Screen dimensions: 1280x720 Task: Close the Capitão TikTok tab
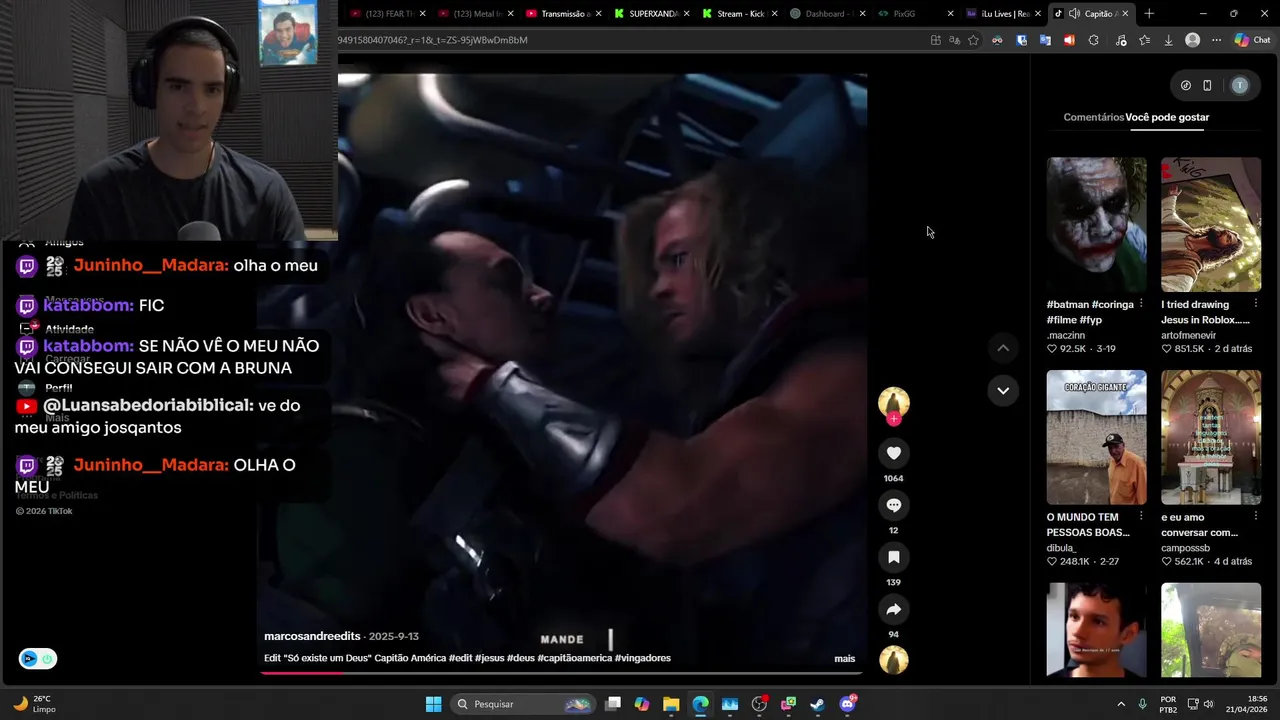[1125, 13]
